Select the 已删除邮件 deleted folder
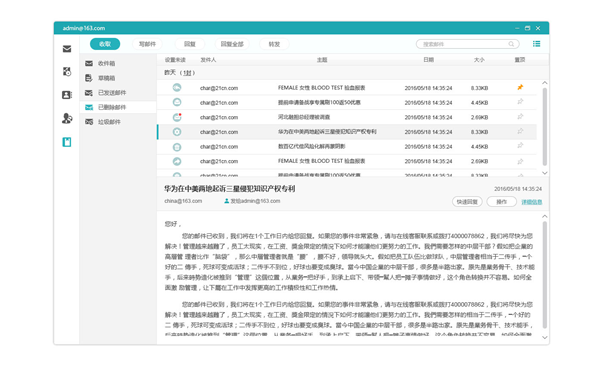 (x=118, y=107)
